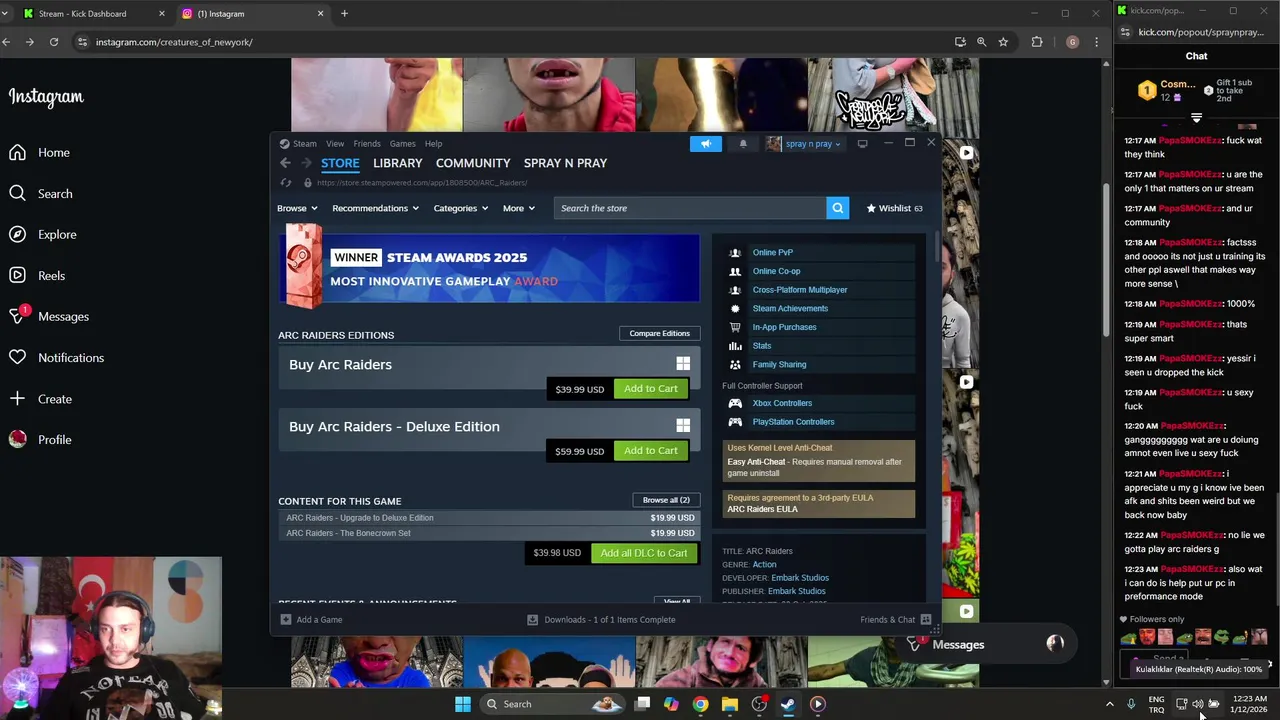Open Instagram Reels icon in sidebar

pos(18,276)
